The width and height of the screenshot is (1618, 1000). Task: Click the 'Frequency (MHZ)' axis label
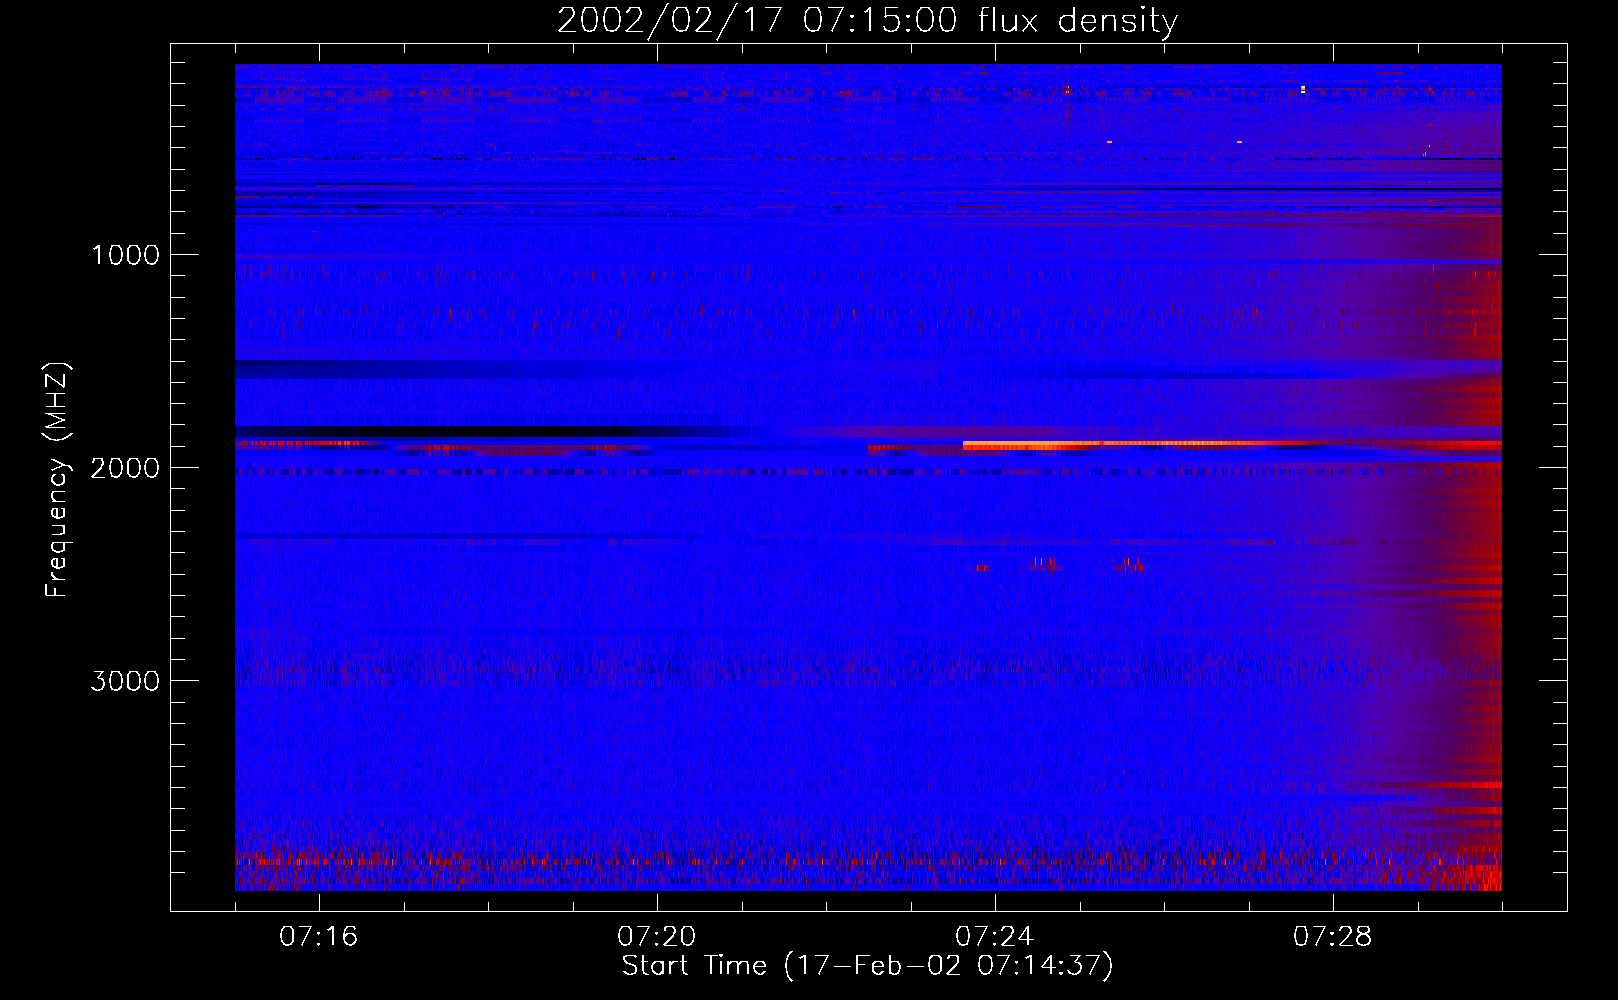click(57, 479)
